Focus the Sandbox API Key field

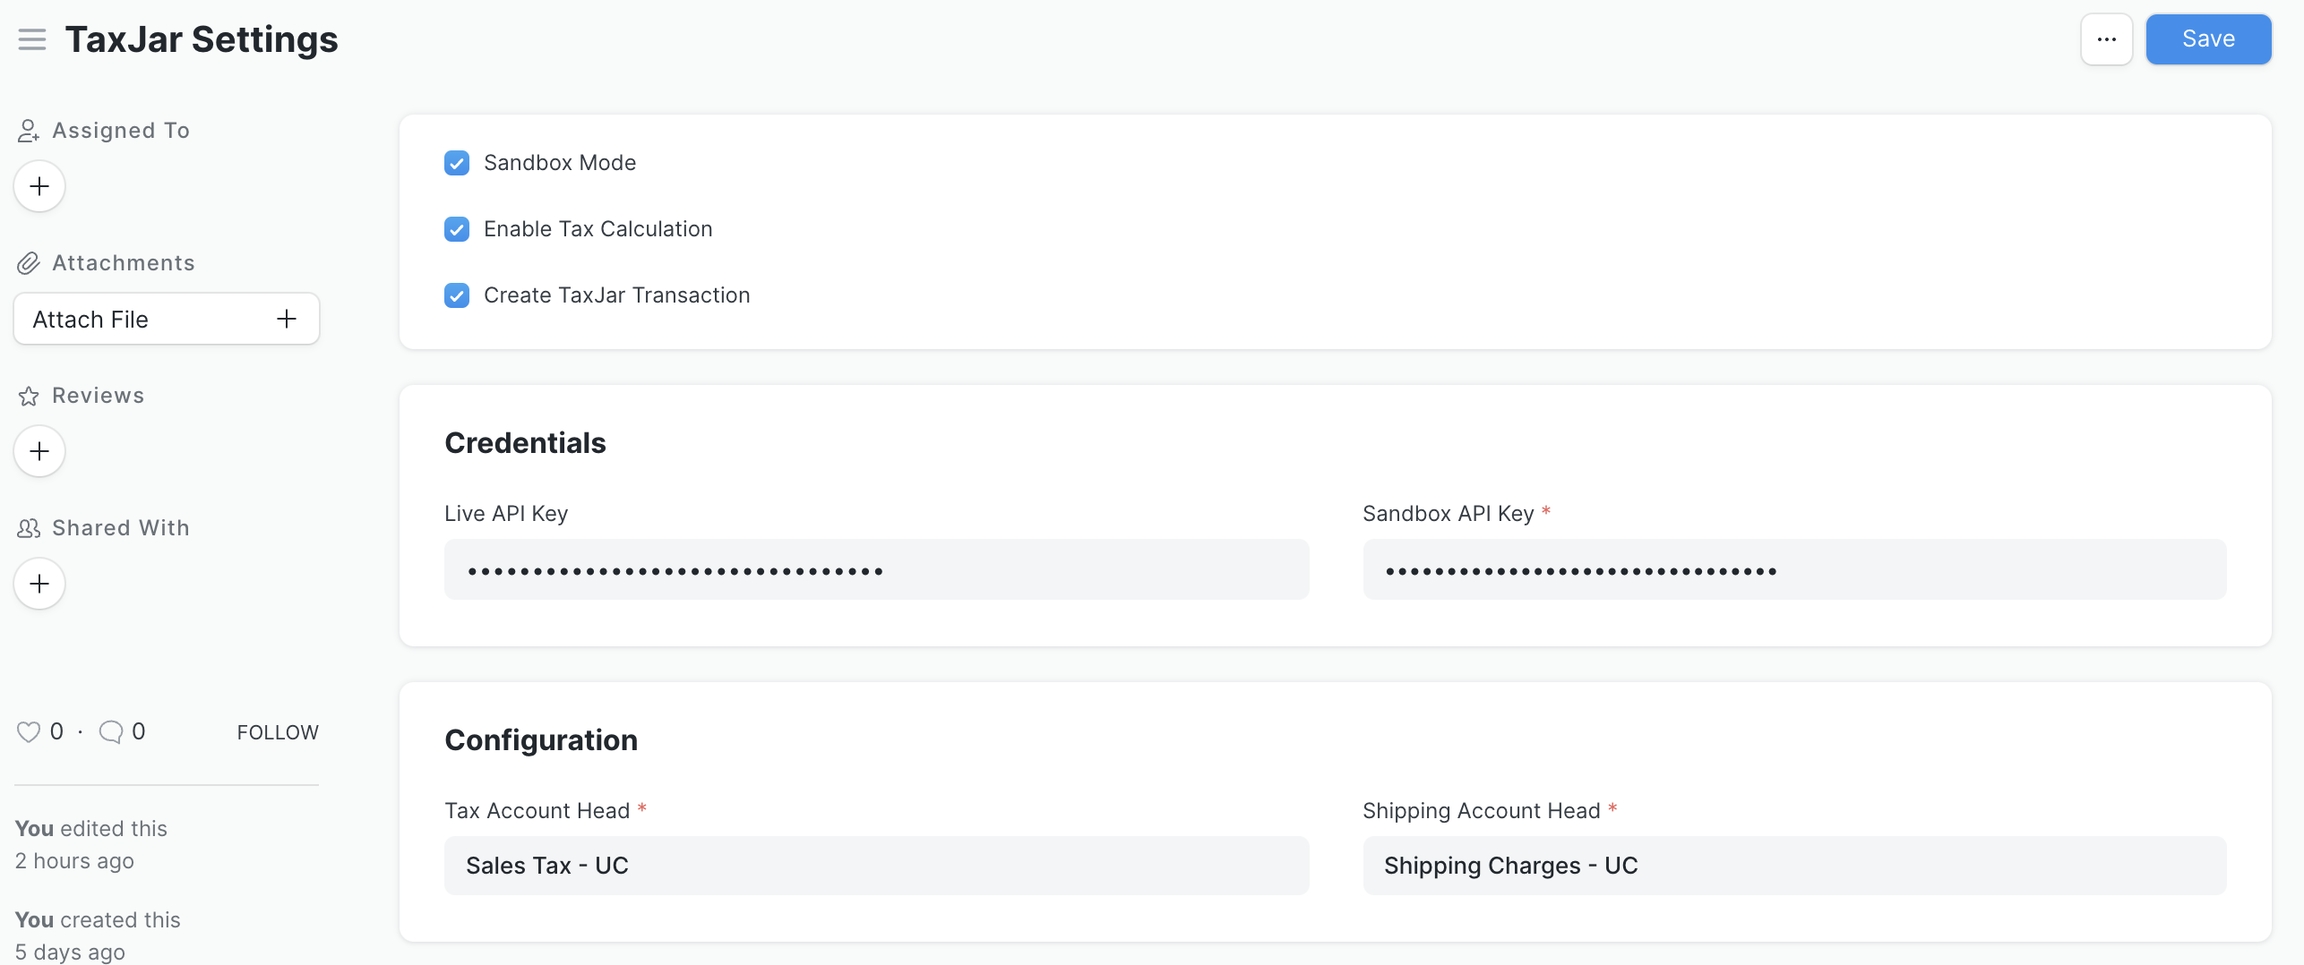coord(1794,570)
